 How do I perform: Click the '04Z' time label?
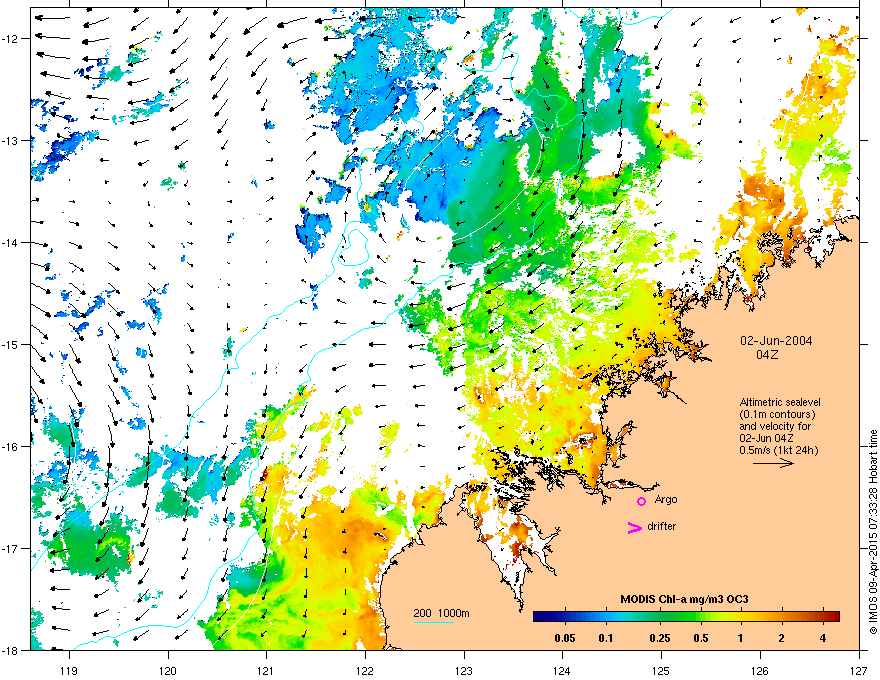767,355
